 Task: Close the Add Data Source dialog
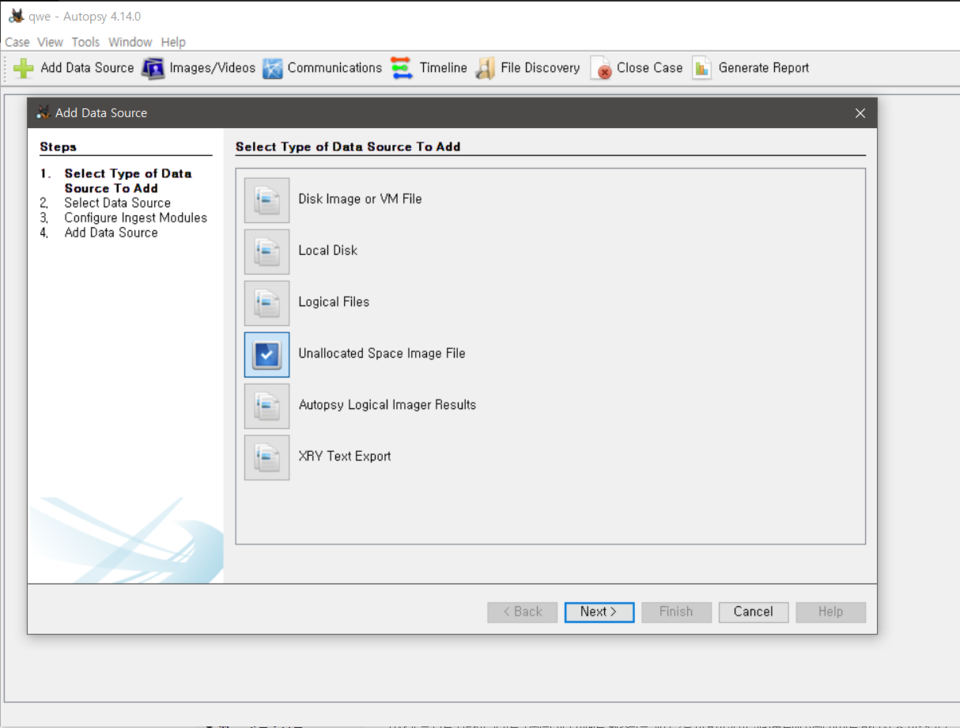point(860,113)
